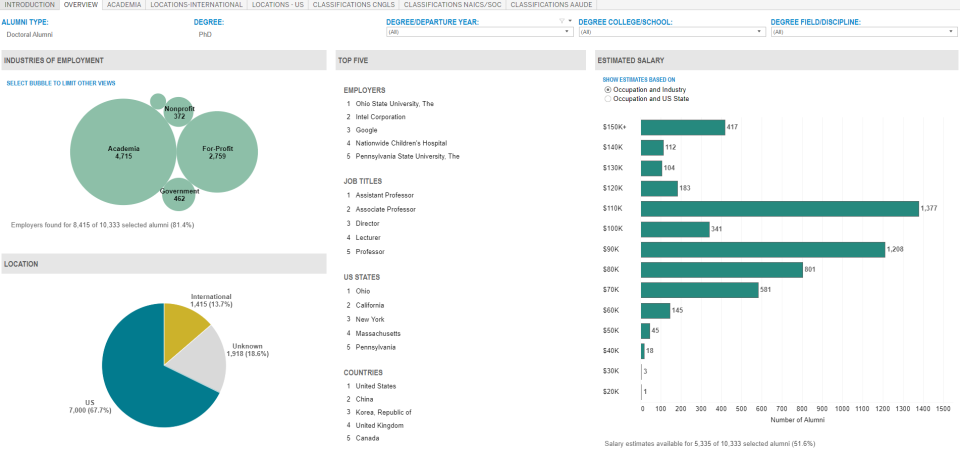Click the $150K+ salary bar
The width and height of the screenshot is (960, 450).
[683, 127]
